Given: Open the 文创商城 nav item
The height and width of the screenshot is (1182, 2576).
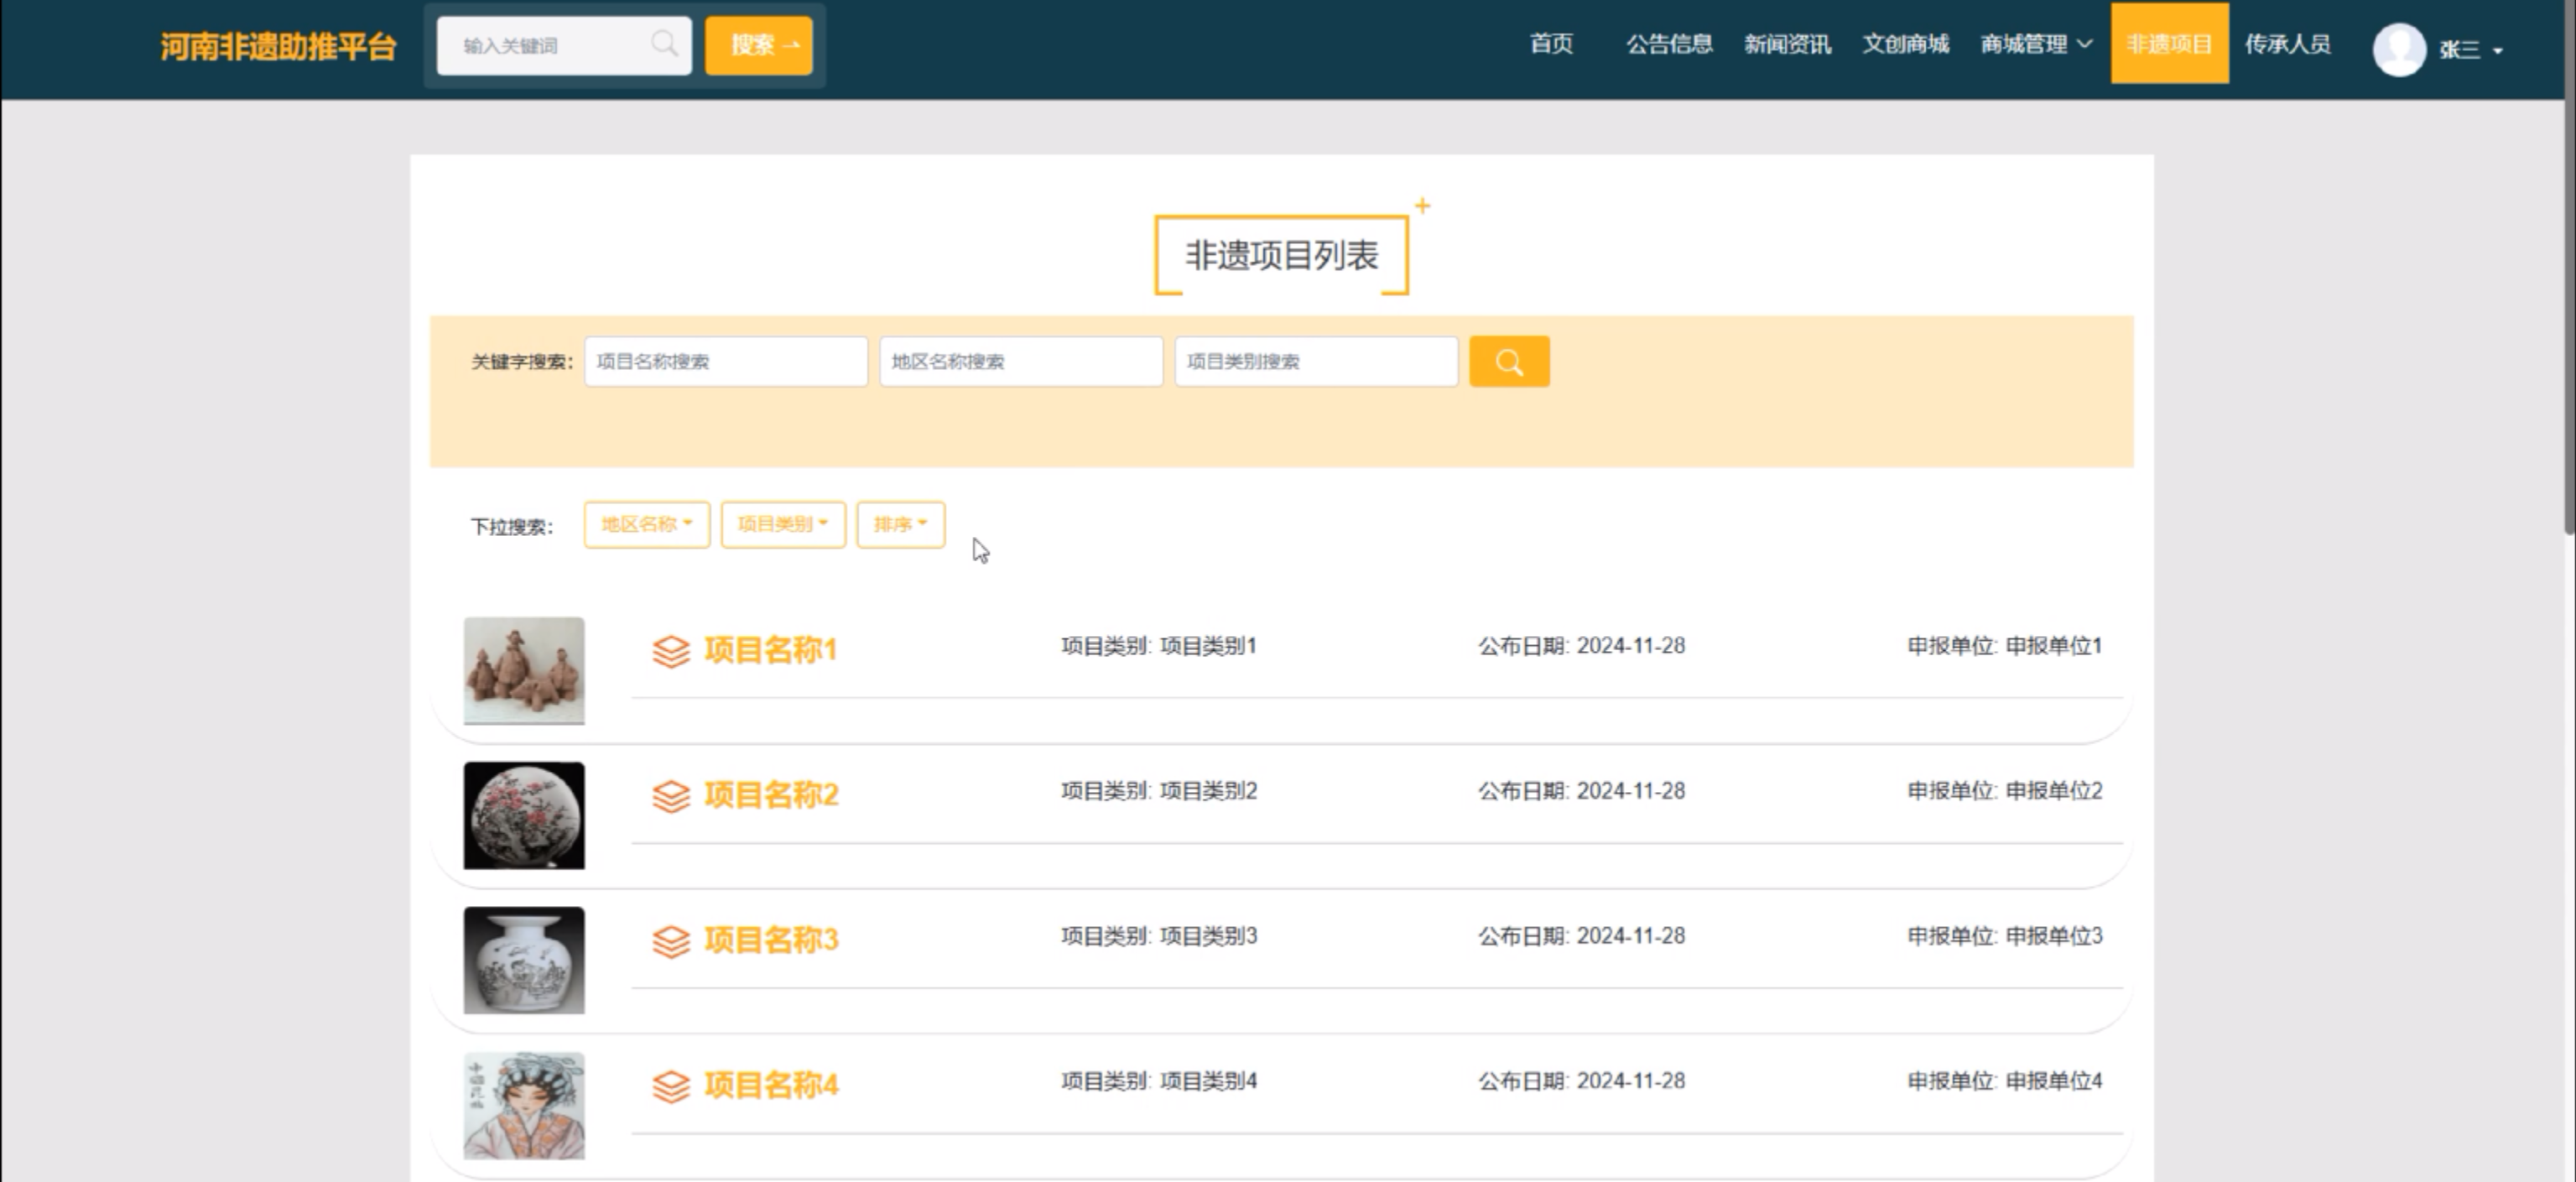Looking at the screenshot, I should (x=1905, y=44).
